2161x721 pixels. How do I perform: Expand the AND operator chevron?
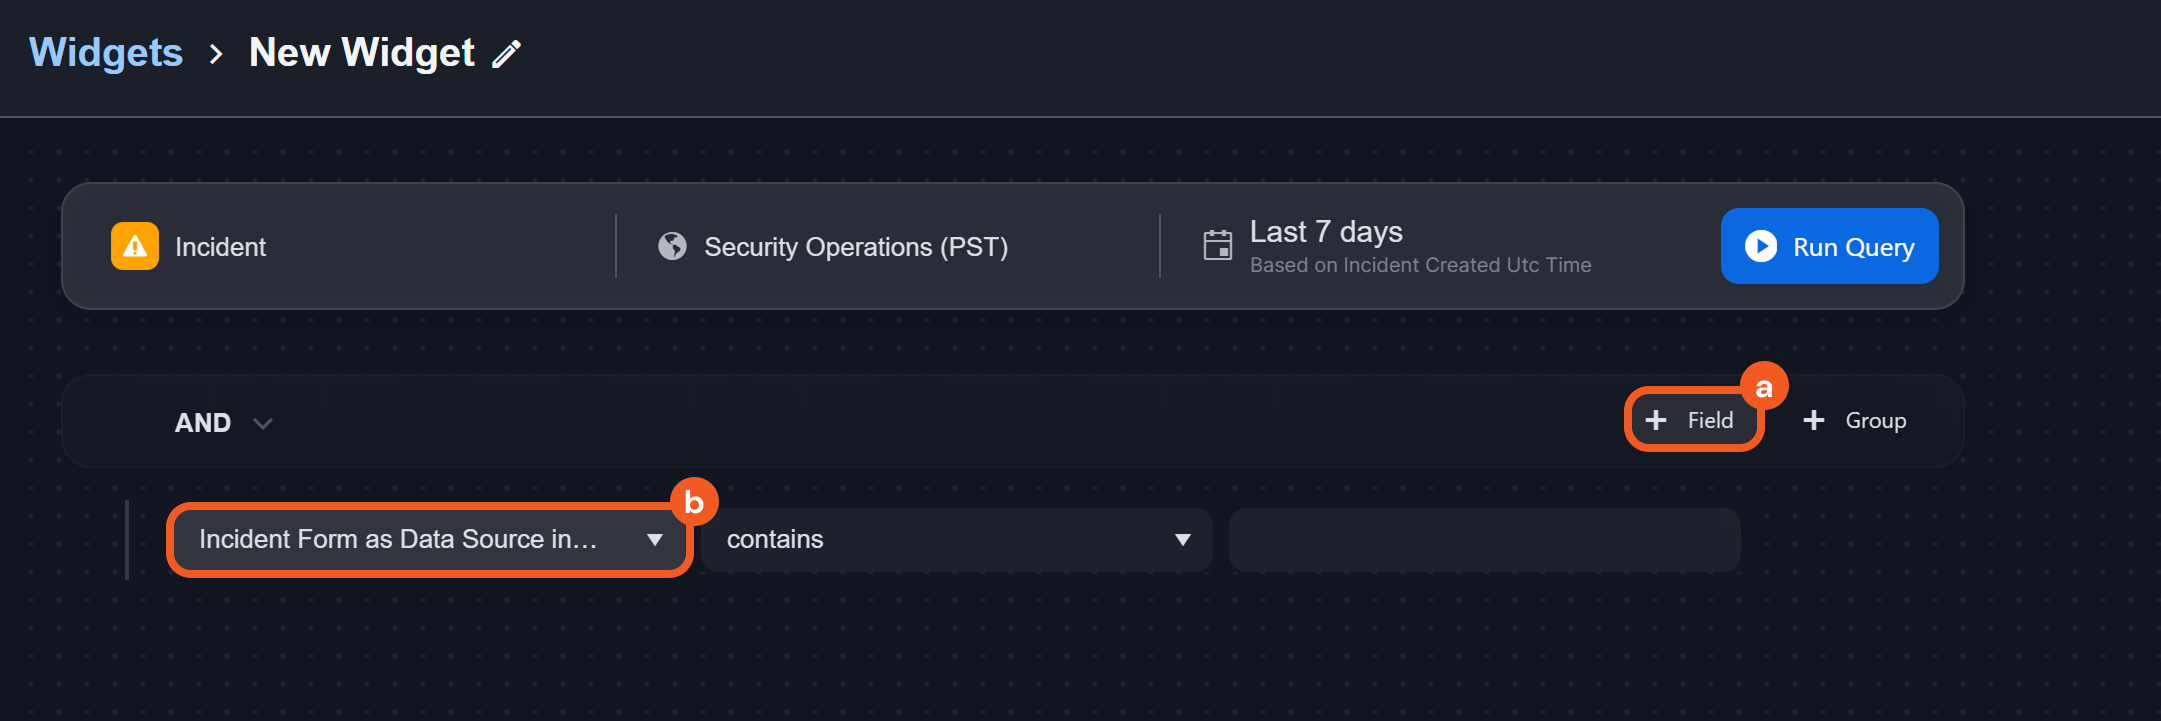(x=263, y=424)
